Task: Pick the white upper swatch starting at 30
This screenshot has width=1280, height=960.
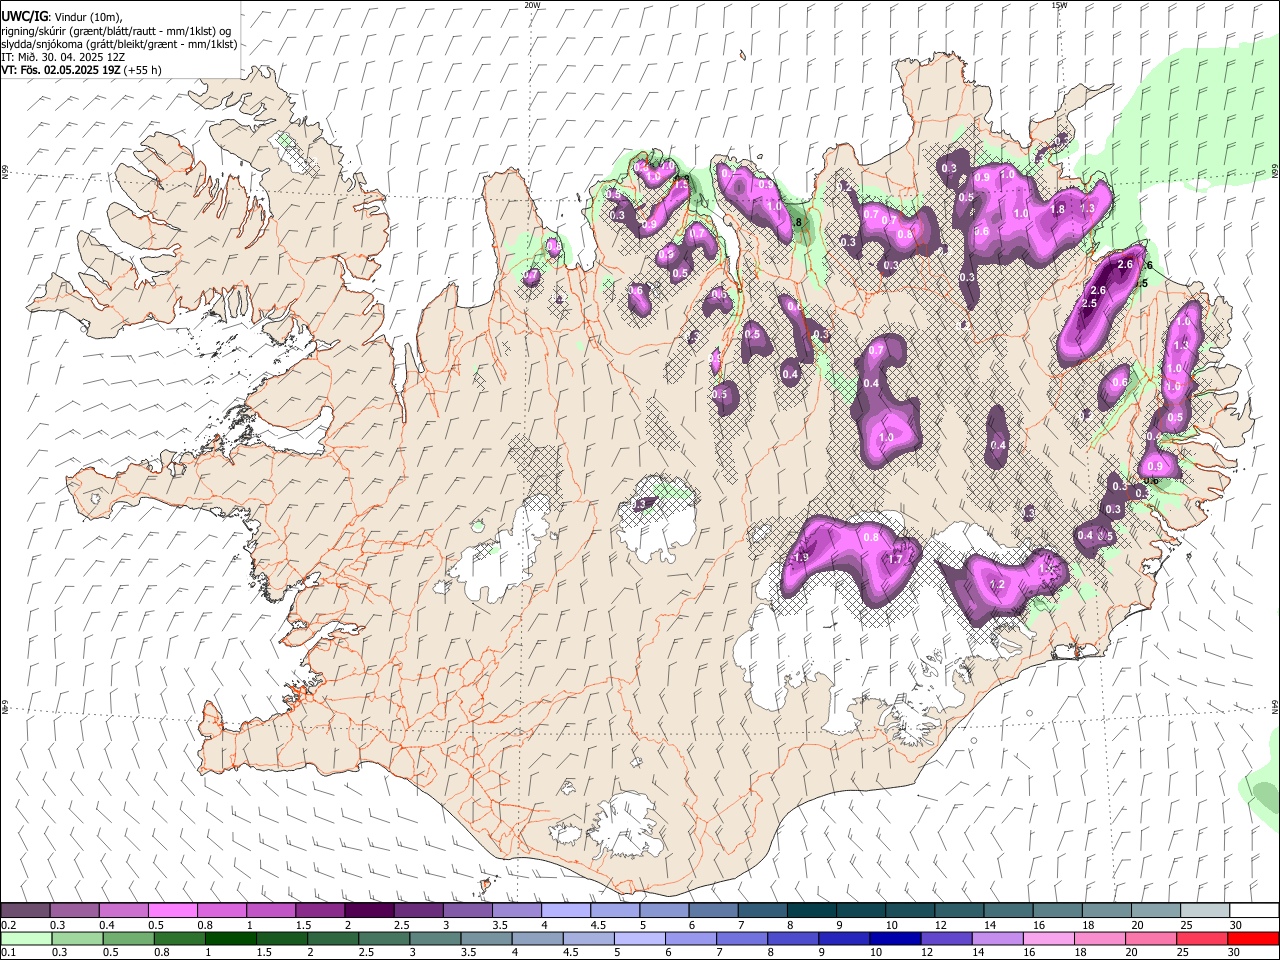Action: pos(1254,910)
